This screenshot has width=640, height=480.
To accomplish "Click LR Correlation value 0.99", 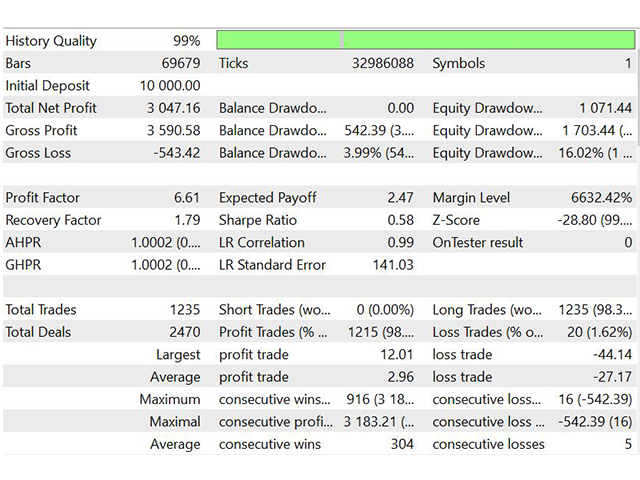I will point(400,243).
